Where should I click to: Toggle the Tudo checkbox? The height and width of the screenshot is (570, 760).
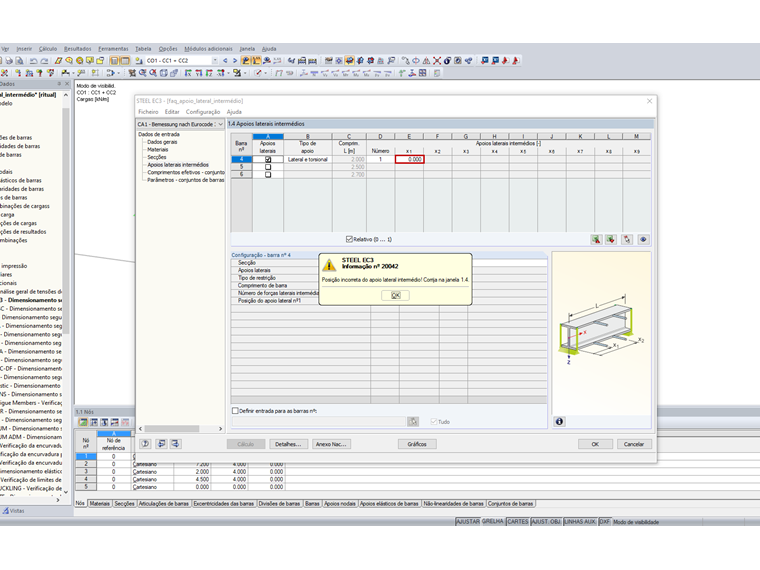pos(434,422)
